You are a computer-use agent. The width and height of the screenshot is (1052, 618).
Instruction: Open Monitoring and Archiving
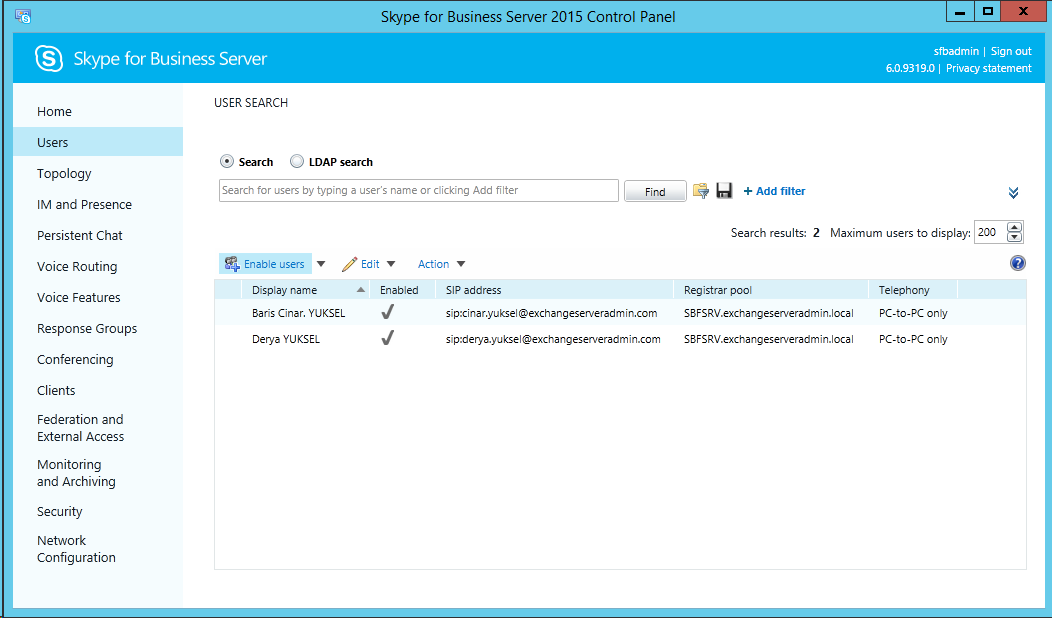[76, 472]
